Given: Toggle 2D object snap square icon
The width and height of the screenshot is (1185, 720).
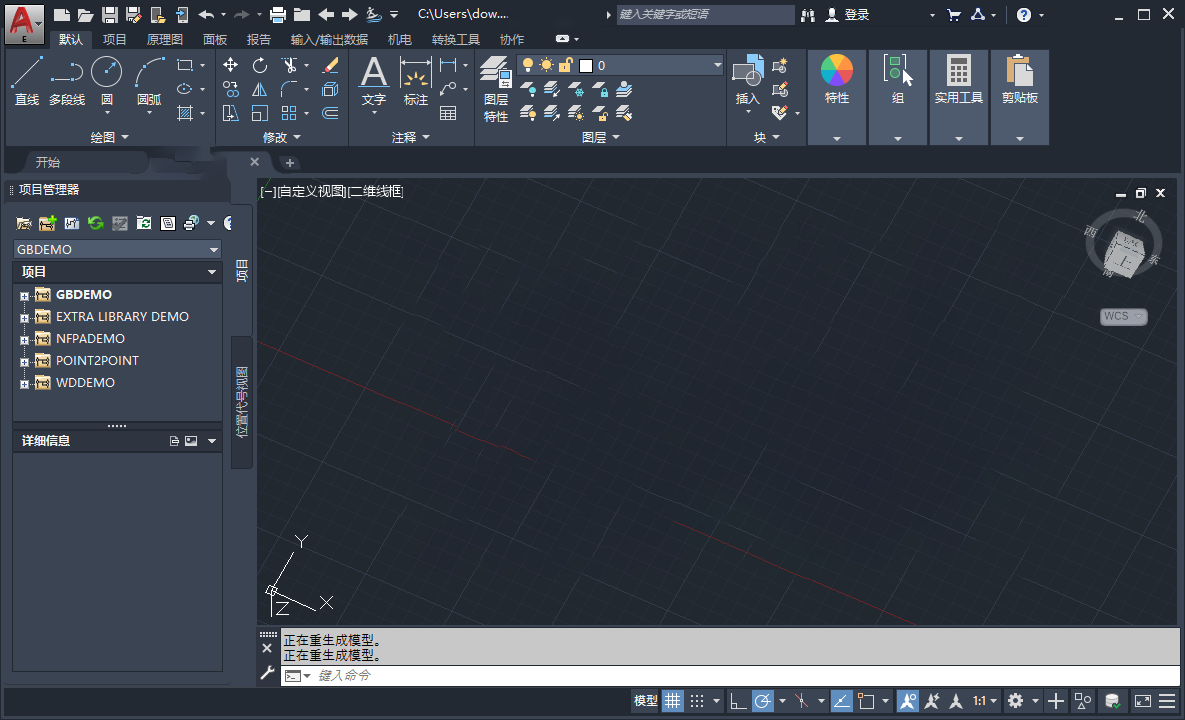Looking at the screenshot, I should [x=866, y=701].
